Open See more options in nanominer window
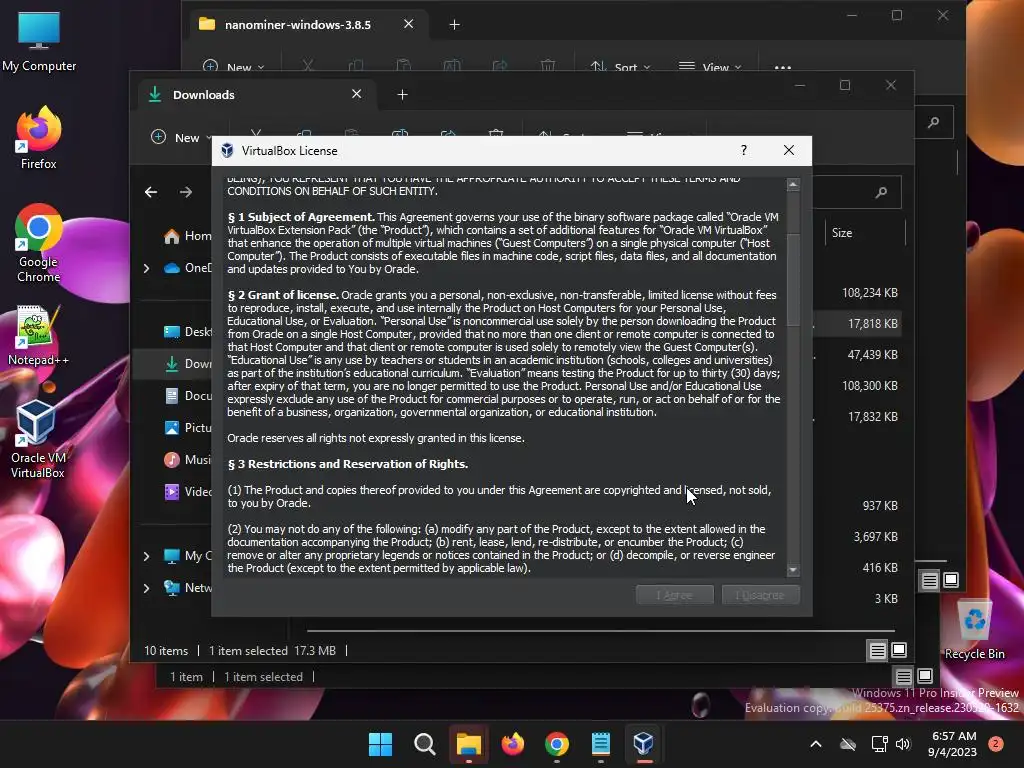 point(782,67)
